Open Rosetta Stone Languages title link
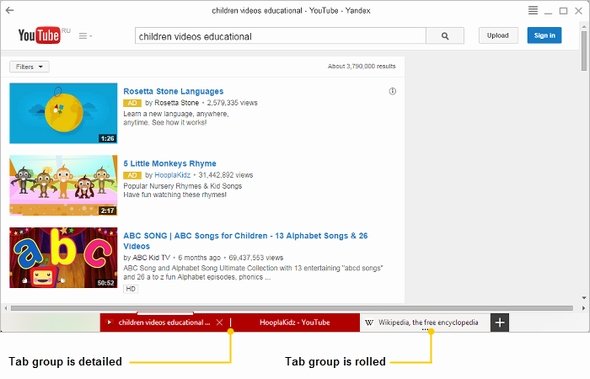590x379 pixels. coord(173,91)
